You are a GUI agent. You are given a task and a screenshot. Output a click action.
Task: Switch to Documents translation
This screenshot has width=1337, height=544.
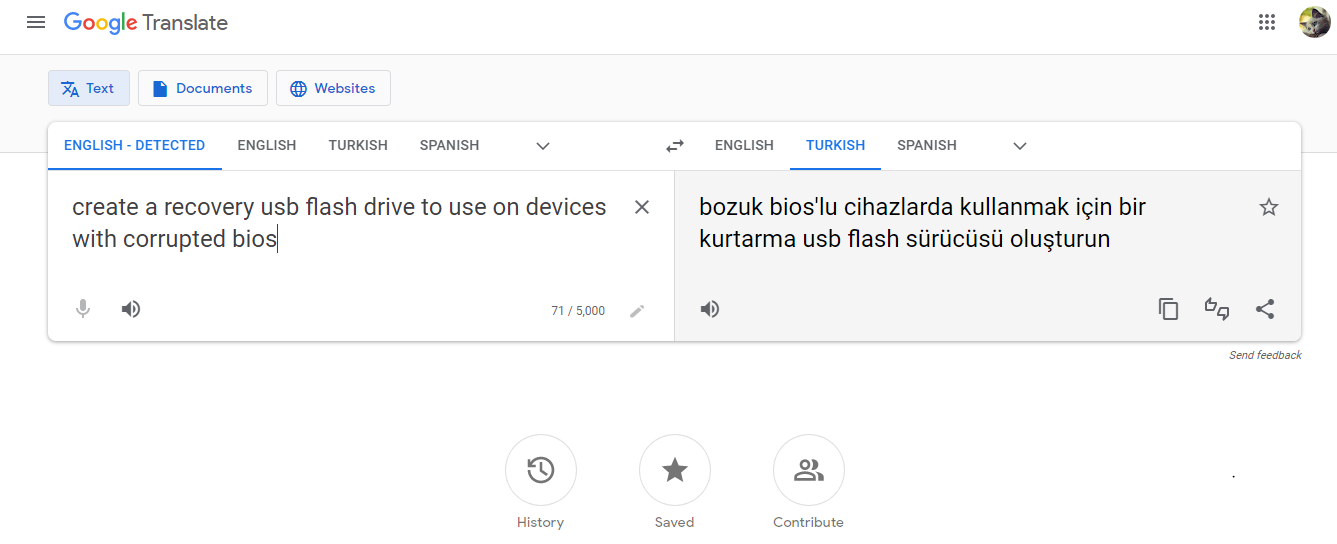[x=203, y=88]
